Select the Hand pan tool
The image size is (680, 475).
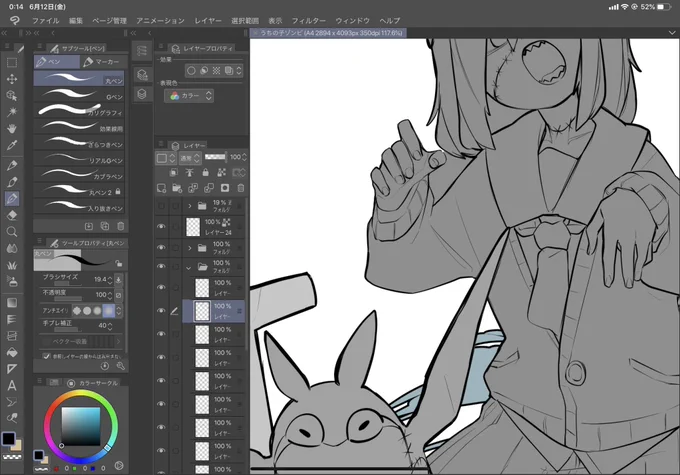[x=12, y=128]
